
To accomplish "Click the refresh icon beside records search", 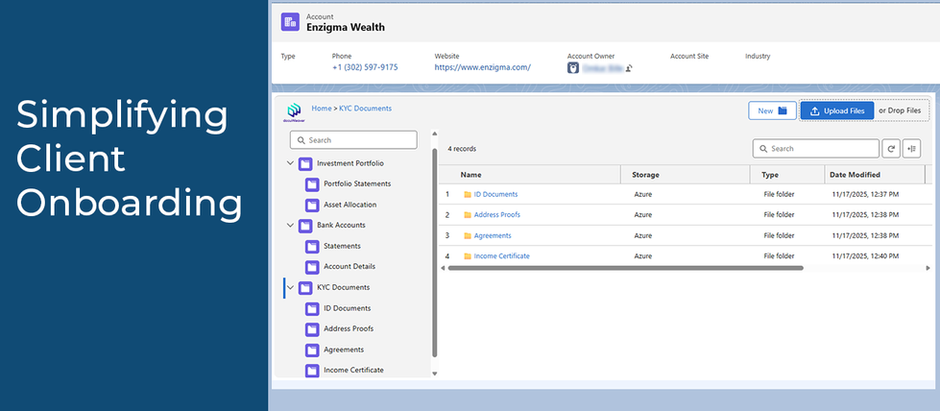I will [891, 149].
